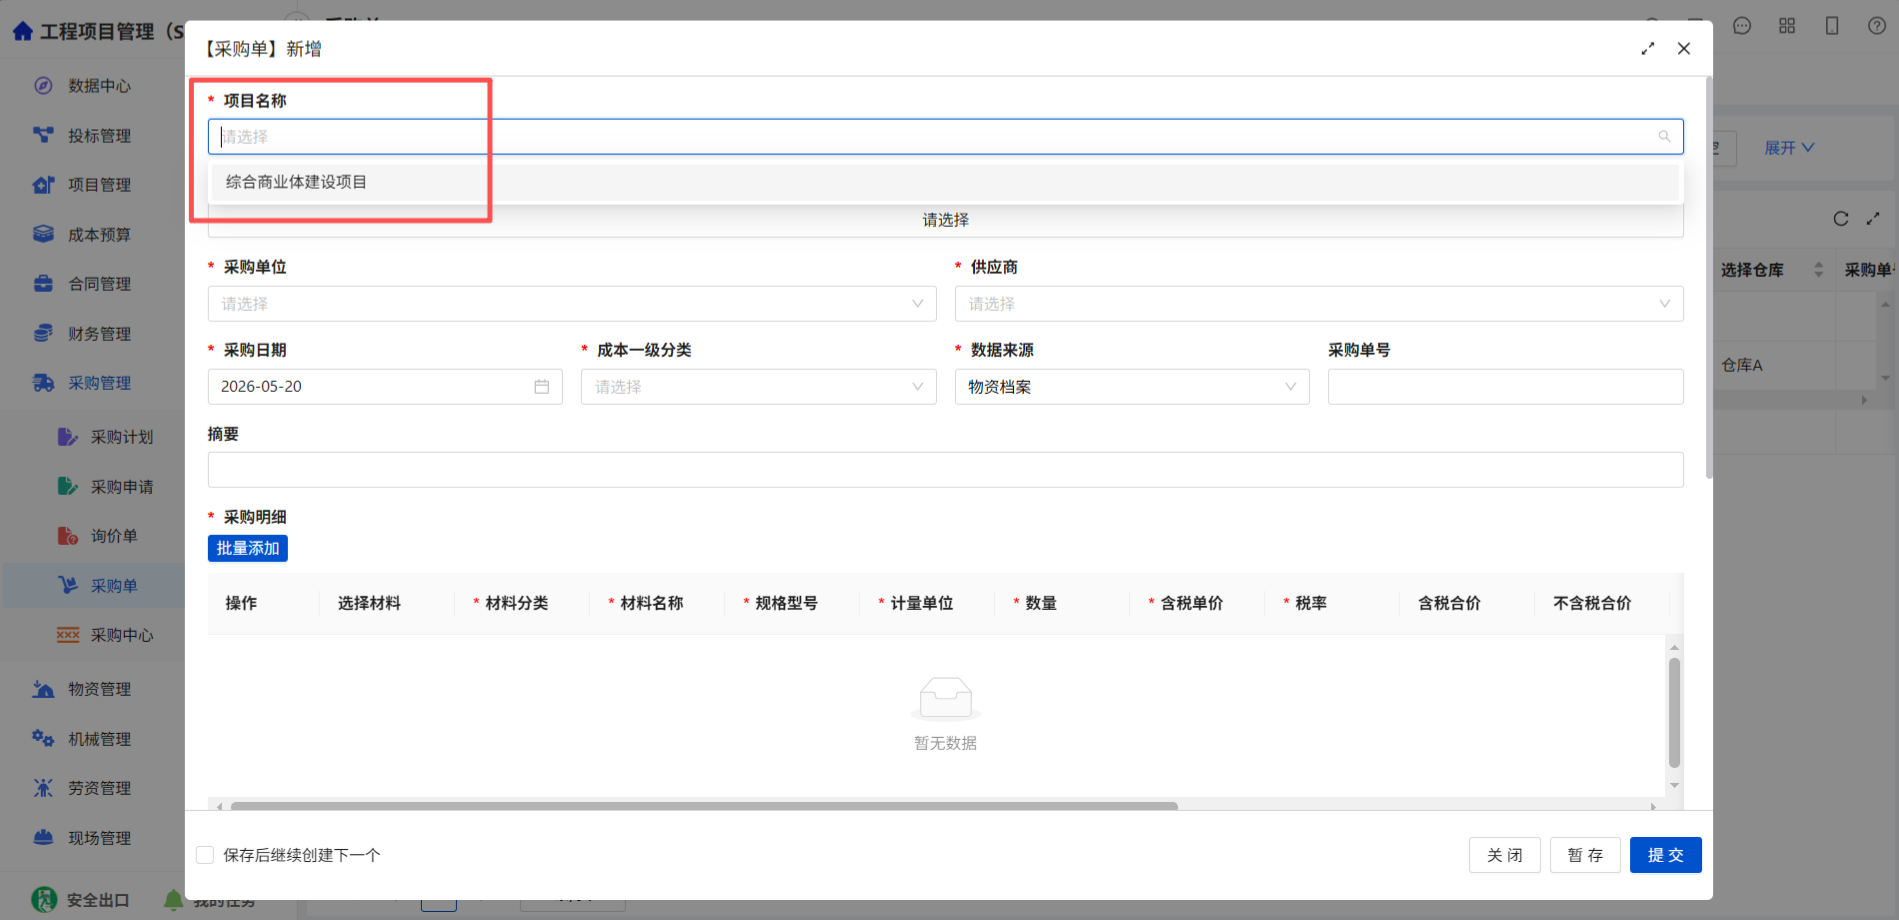
Task: Click the horizontal scrollbar under 采购明细 table
Action: [x=704, y=806]
